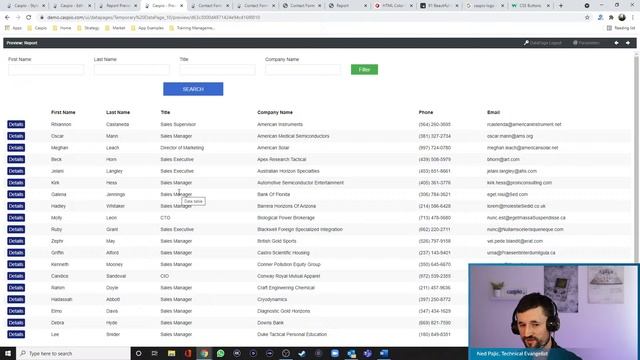Click the wrench DataPage link in preview bar
The height and width of the screenshot is (360, 640).
(542, 43)
